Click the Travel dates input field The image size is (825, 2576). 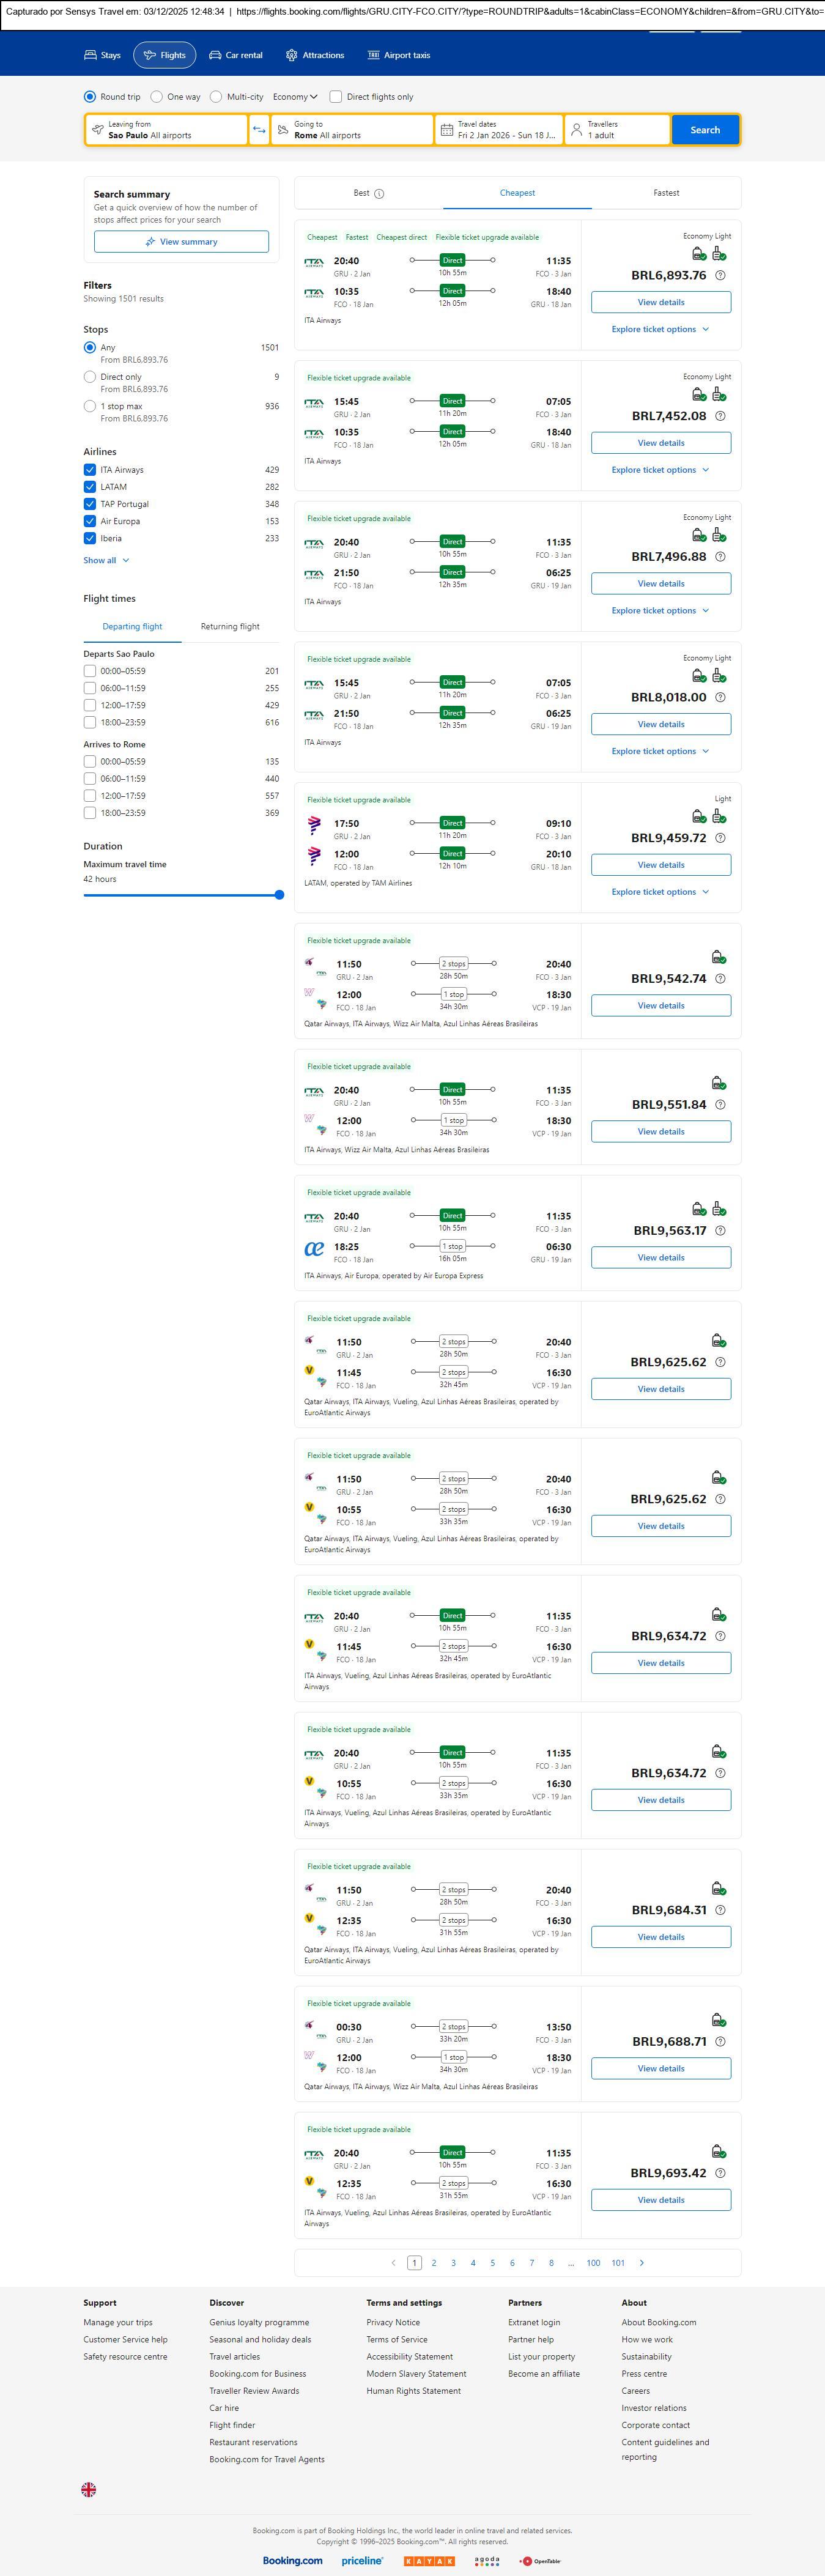point(498,130)
